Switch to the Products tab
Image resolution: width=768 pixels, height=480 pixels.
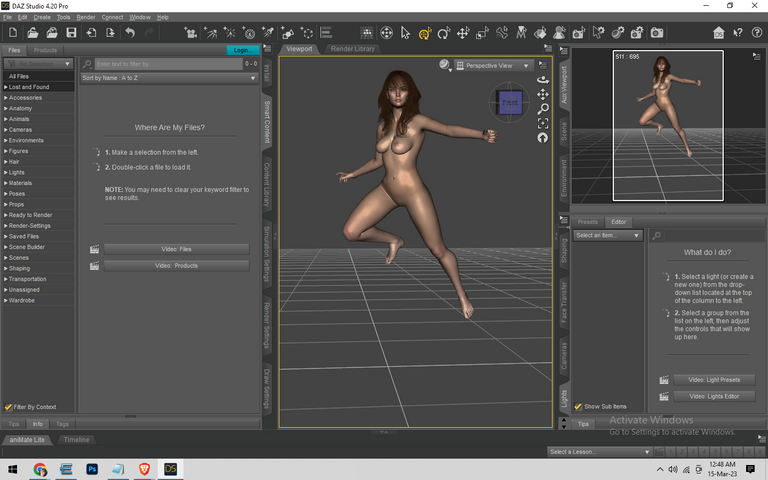tap(45, 50)
